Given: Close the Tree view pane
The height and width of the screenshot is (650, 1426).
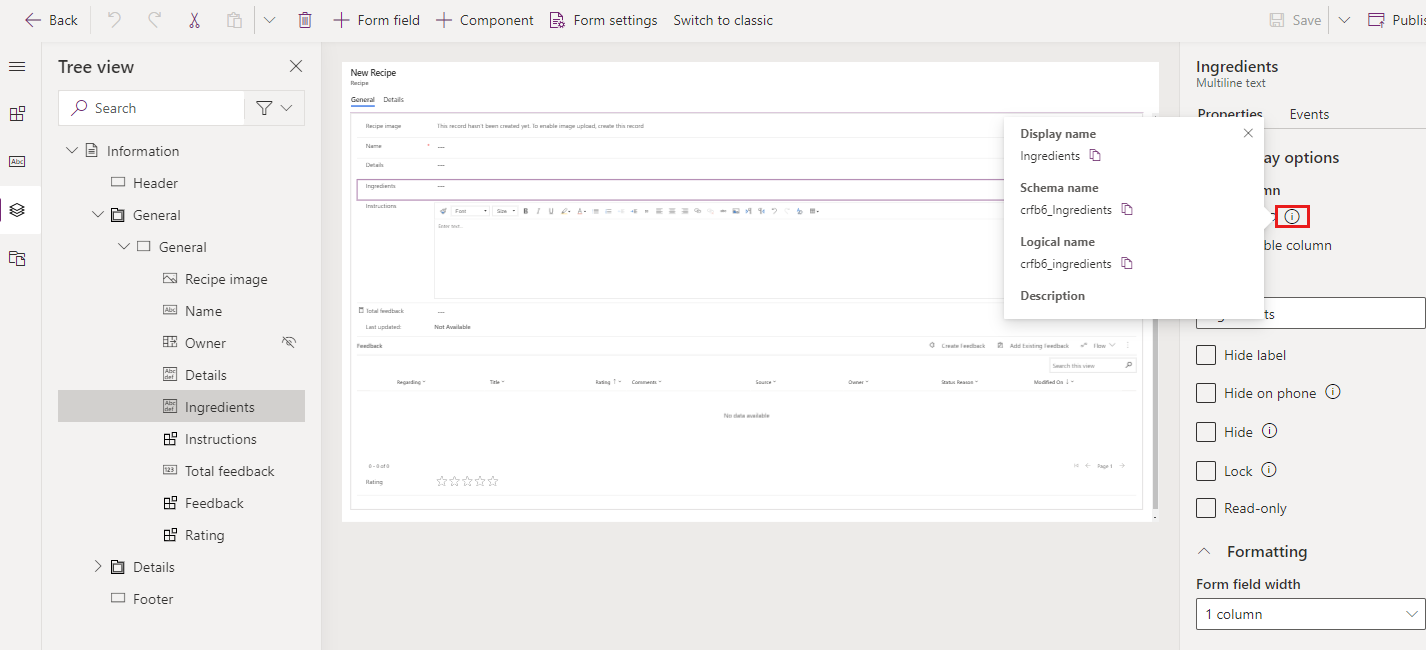Looking at the screenshot, I should coord(296,66).
